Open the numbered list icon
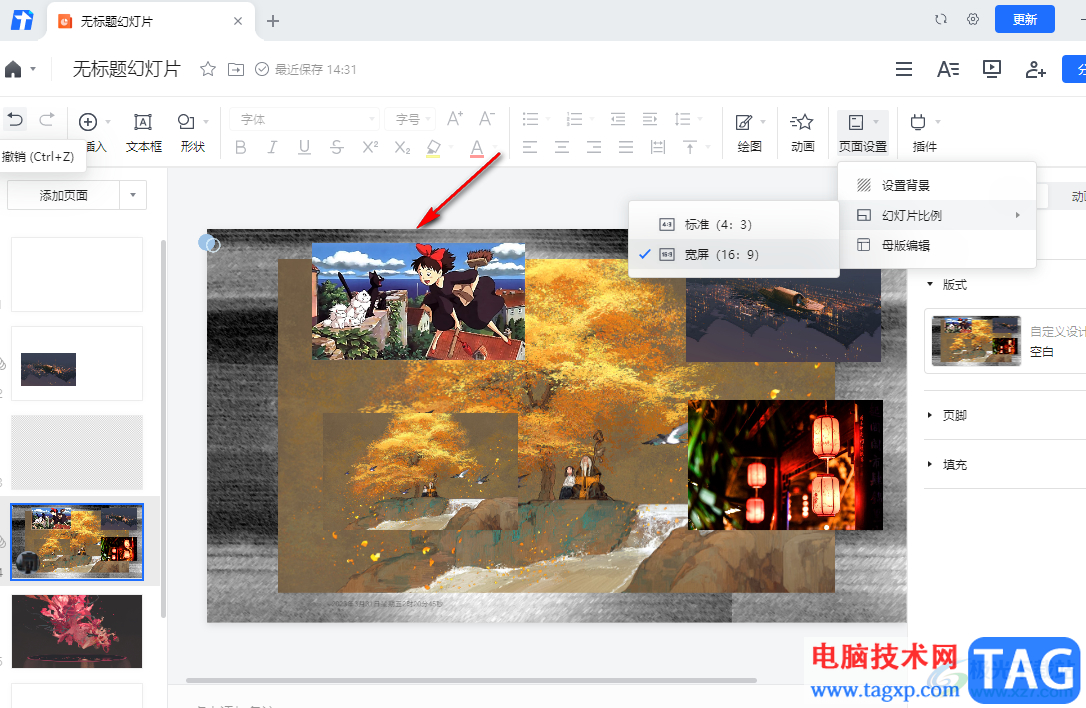Viewport: 1086px width, 708px height. tap(574, 119)
